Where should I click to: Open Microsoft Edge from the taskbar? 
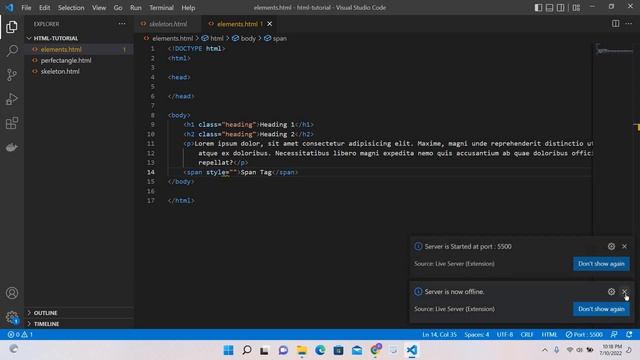pos(320,350)
